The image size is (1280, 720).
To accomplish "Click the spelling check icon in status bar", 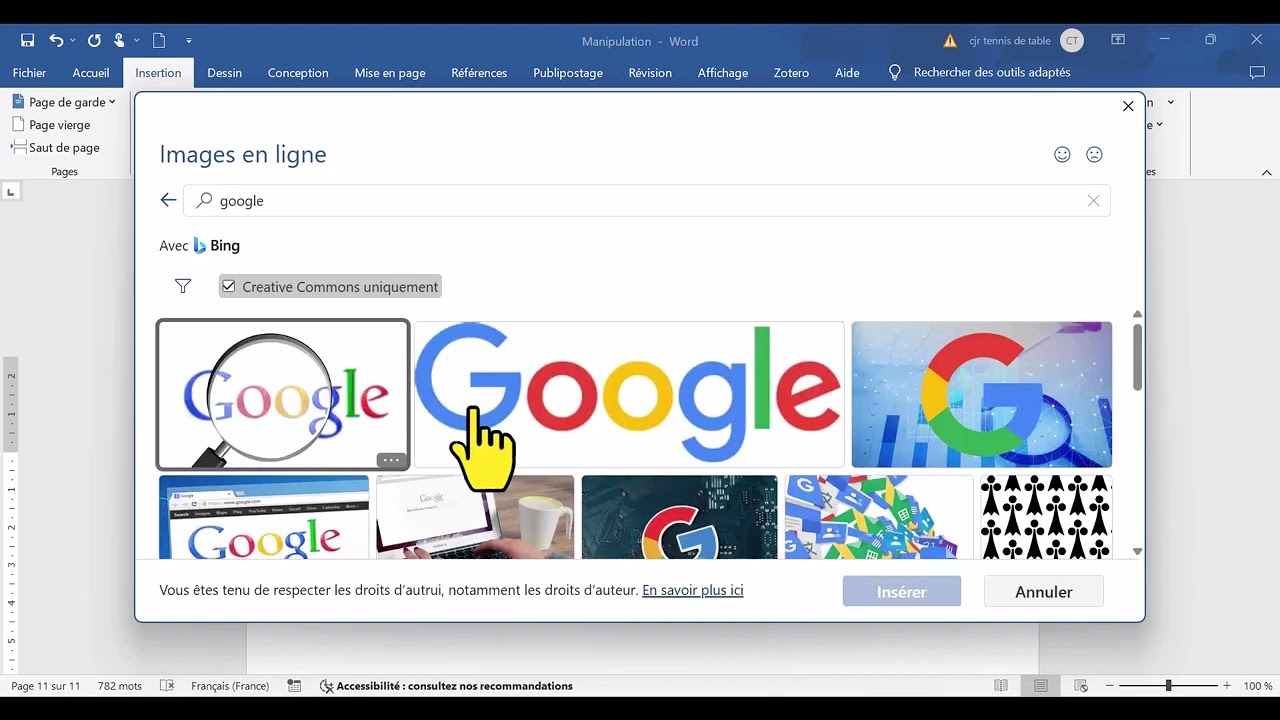I will [x=167, y=686].
